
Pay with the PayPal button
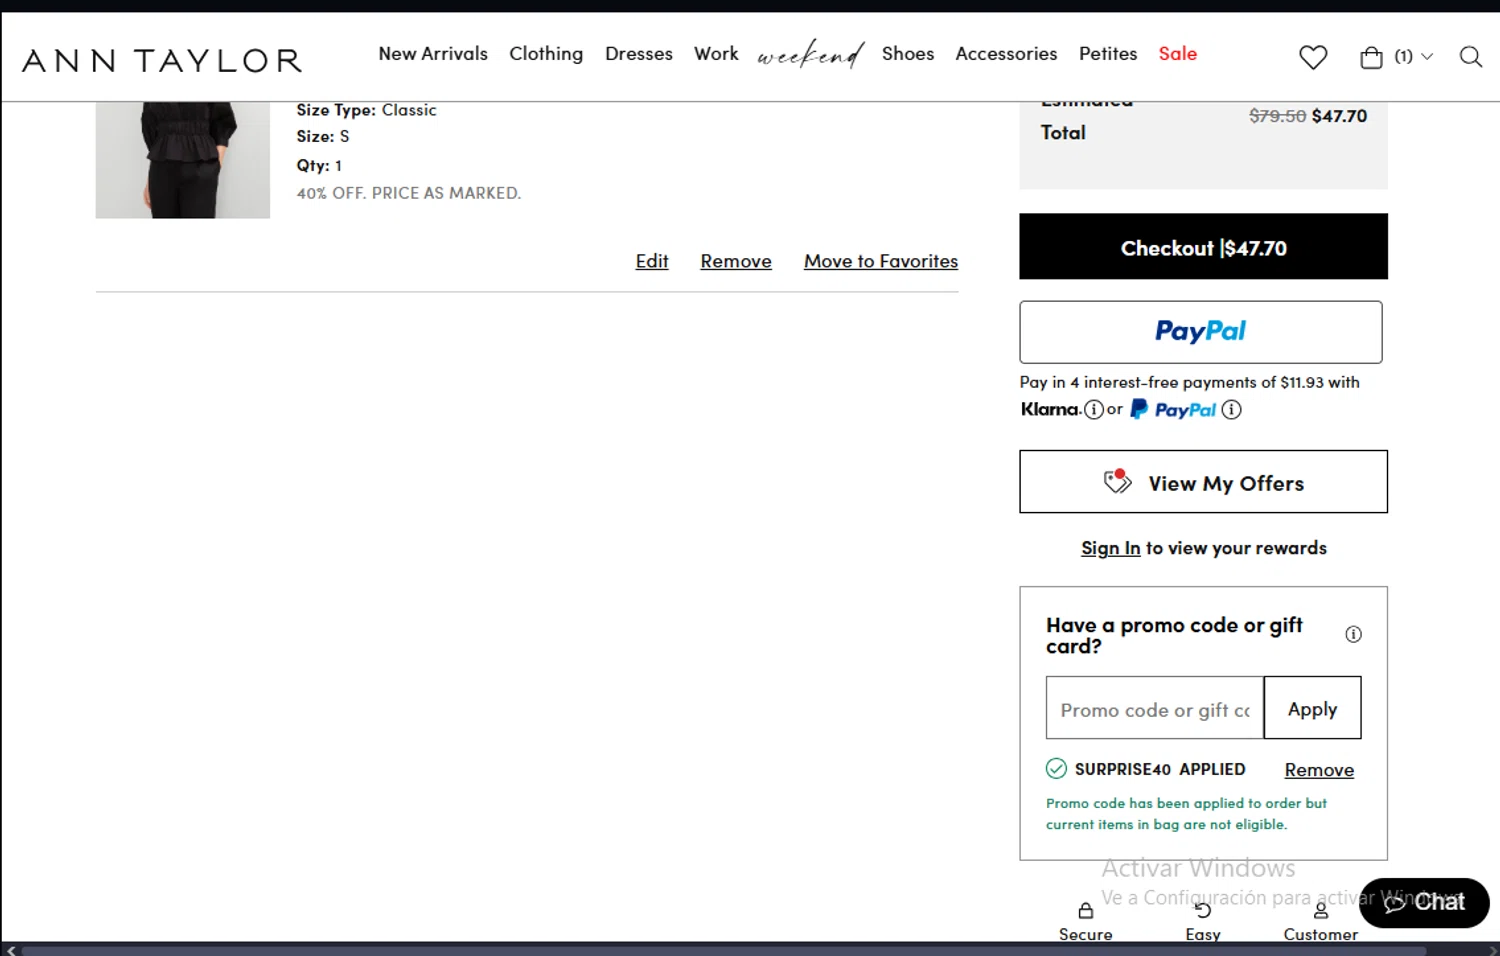coord(1201,332)
